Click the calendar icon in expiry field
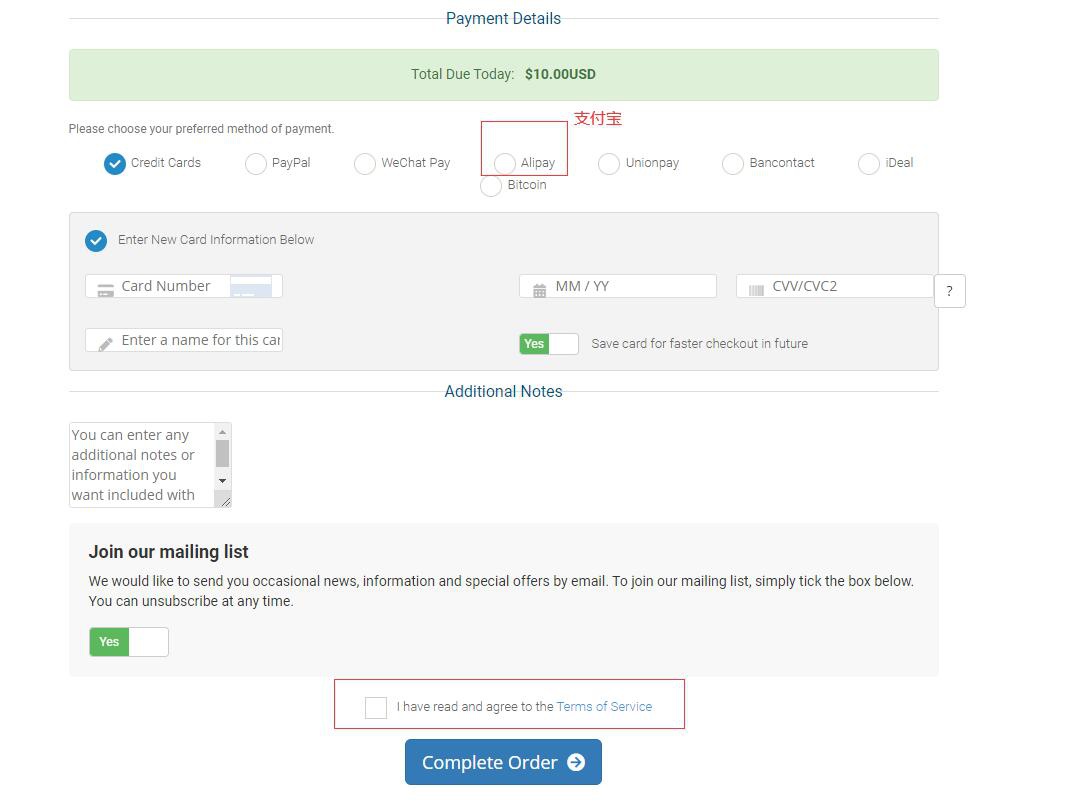This screenshot has width=1080, height=804. coord(539,290)
